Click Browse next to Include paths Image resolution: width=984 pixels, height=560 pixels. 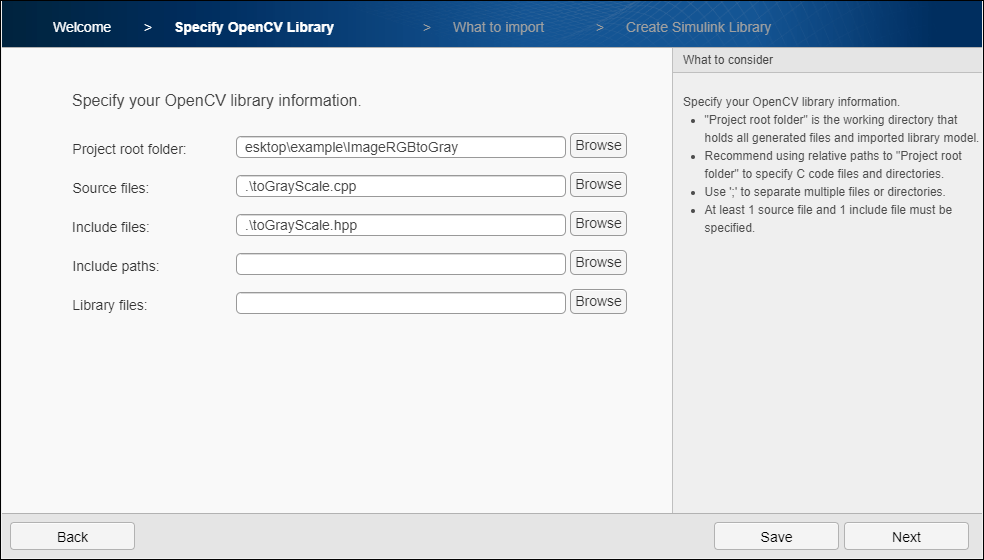tap(598, 263)
